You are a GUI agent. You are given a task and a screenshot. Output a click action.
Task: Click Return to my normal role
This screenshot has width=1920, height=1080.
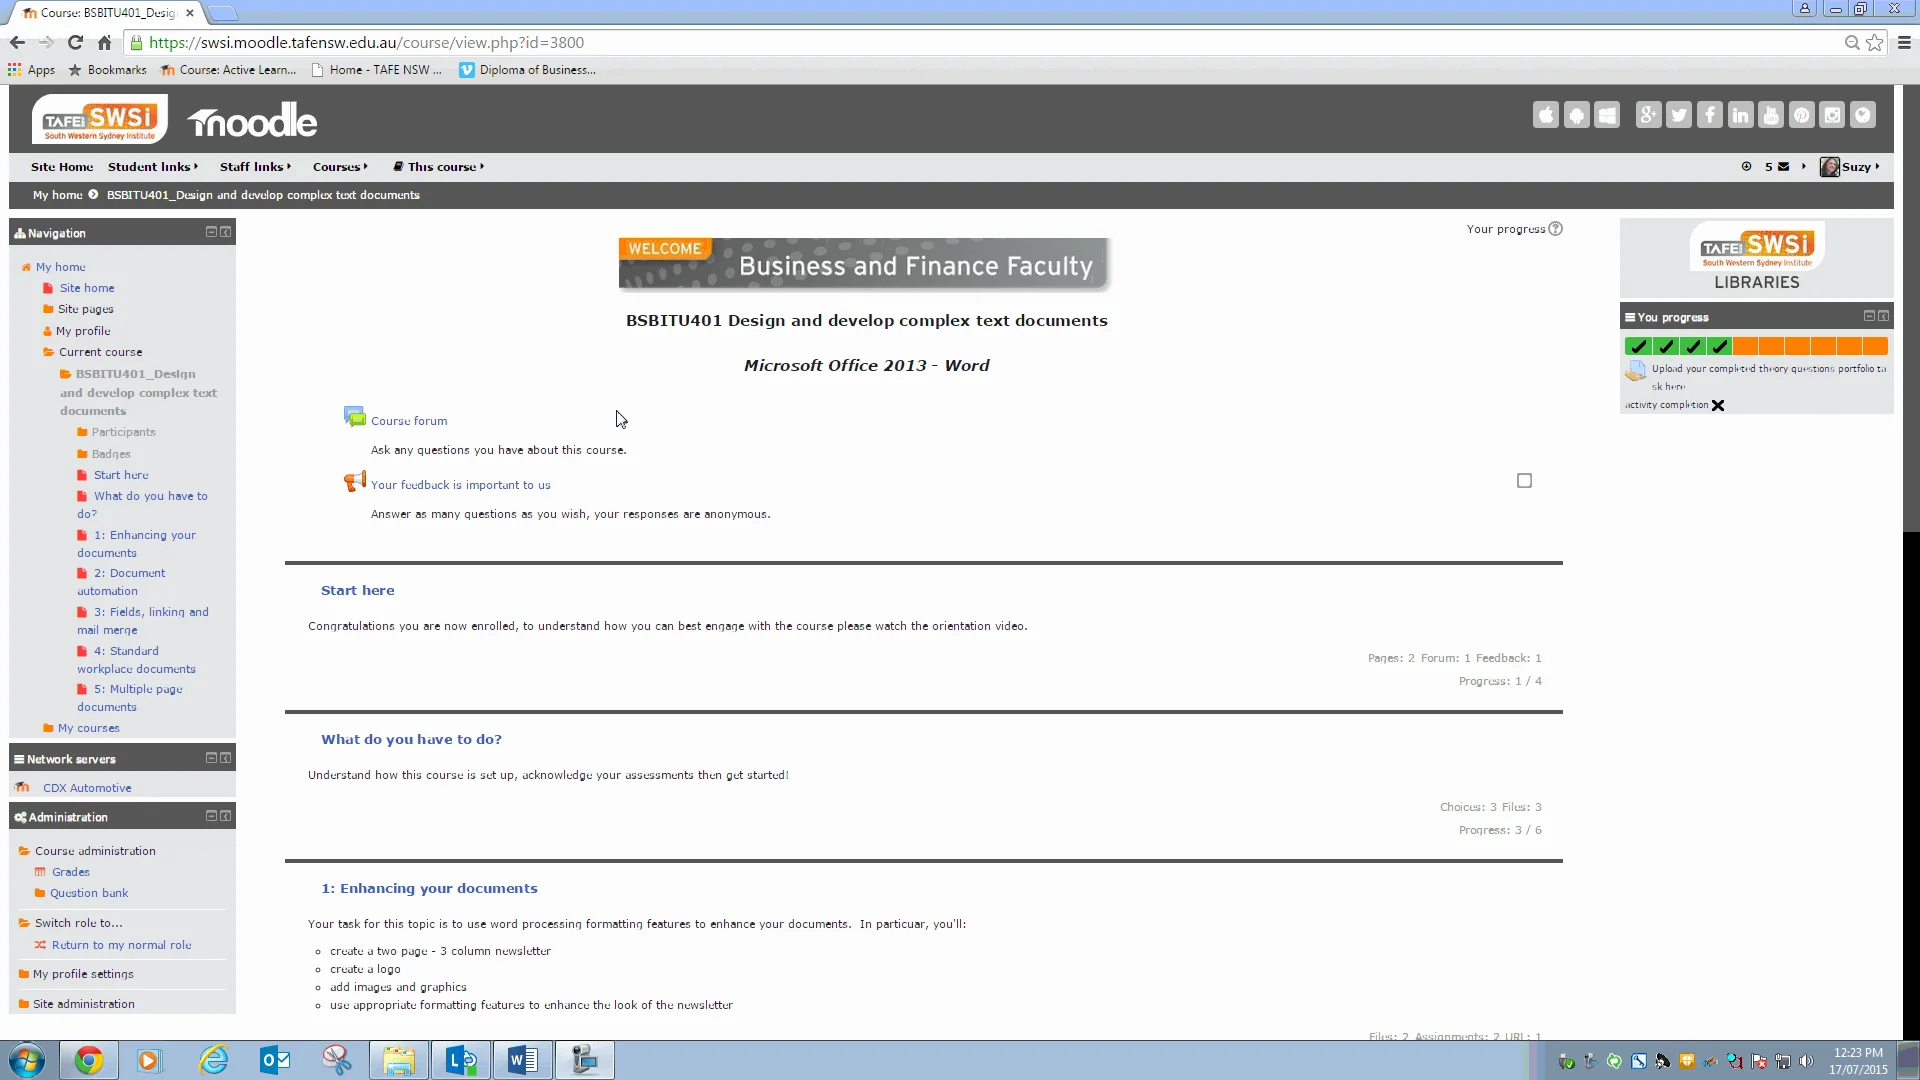click(121, 945)
